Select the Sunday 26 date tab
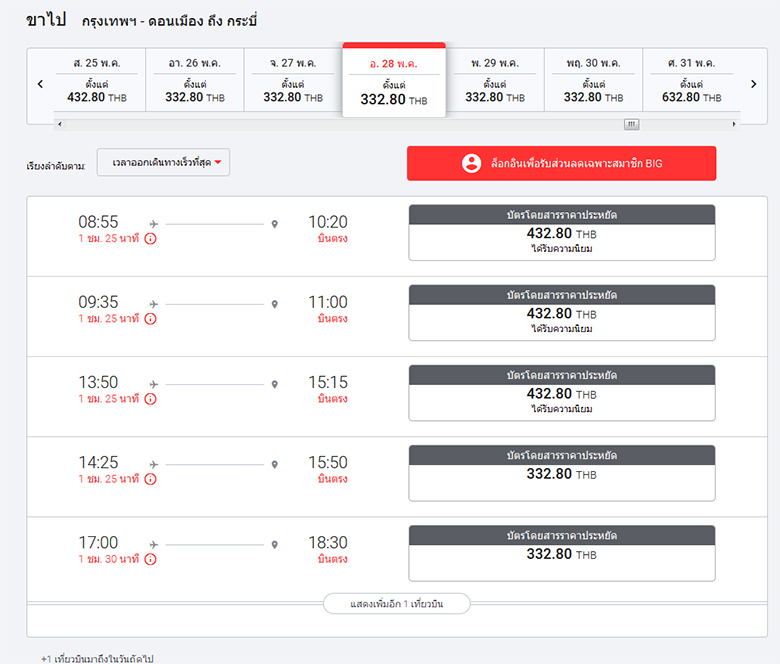 (x=194, y=80)
